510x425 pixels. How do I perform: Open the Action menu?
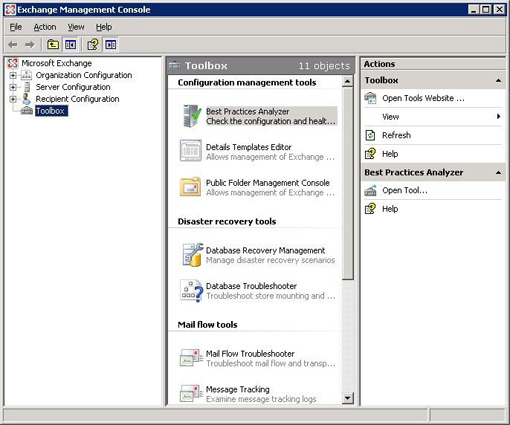click(45, 27)
